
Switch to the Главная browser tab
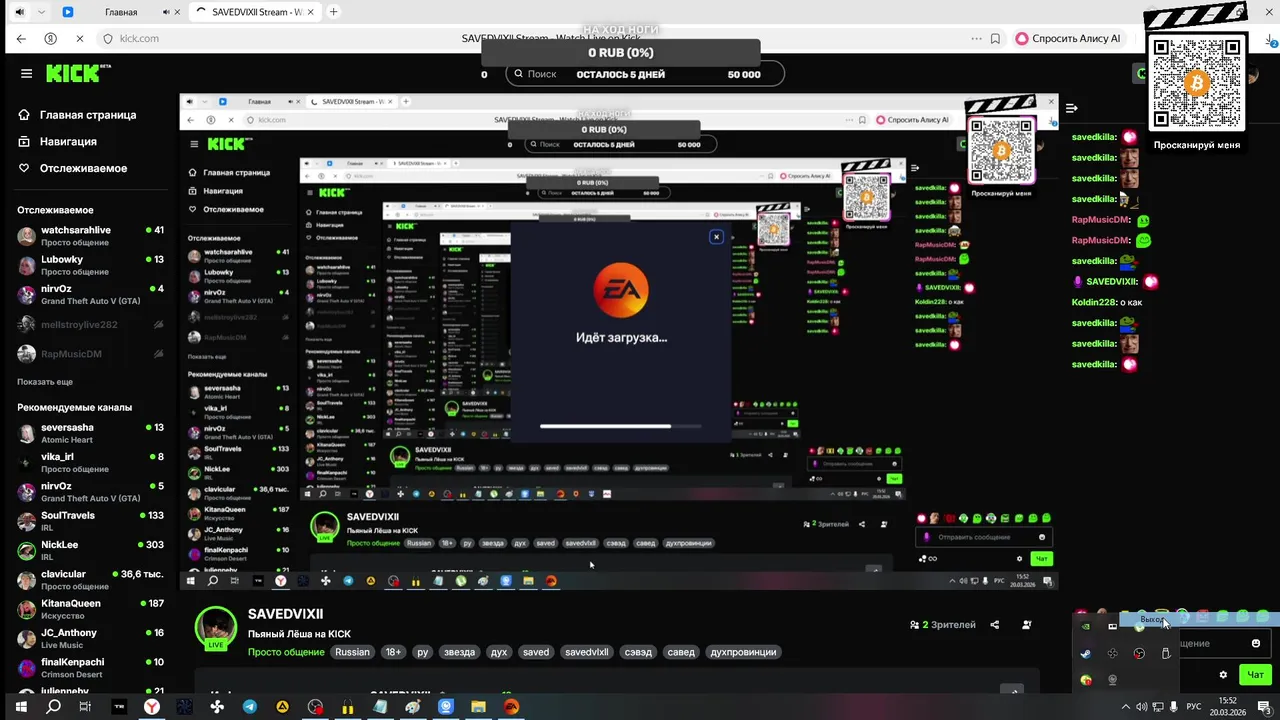(x=120, y=12)
